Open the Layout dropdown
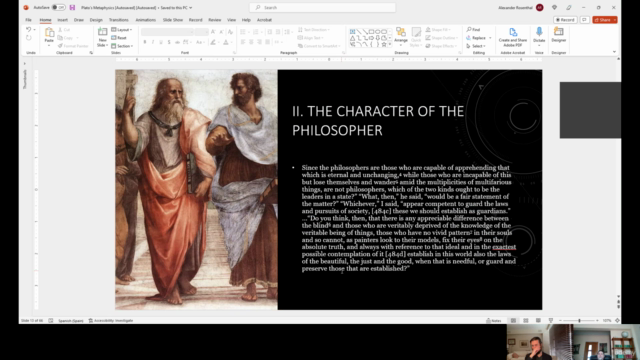This screenshot has height=360, width=640. tap(122, 29)
